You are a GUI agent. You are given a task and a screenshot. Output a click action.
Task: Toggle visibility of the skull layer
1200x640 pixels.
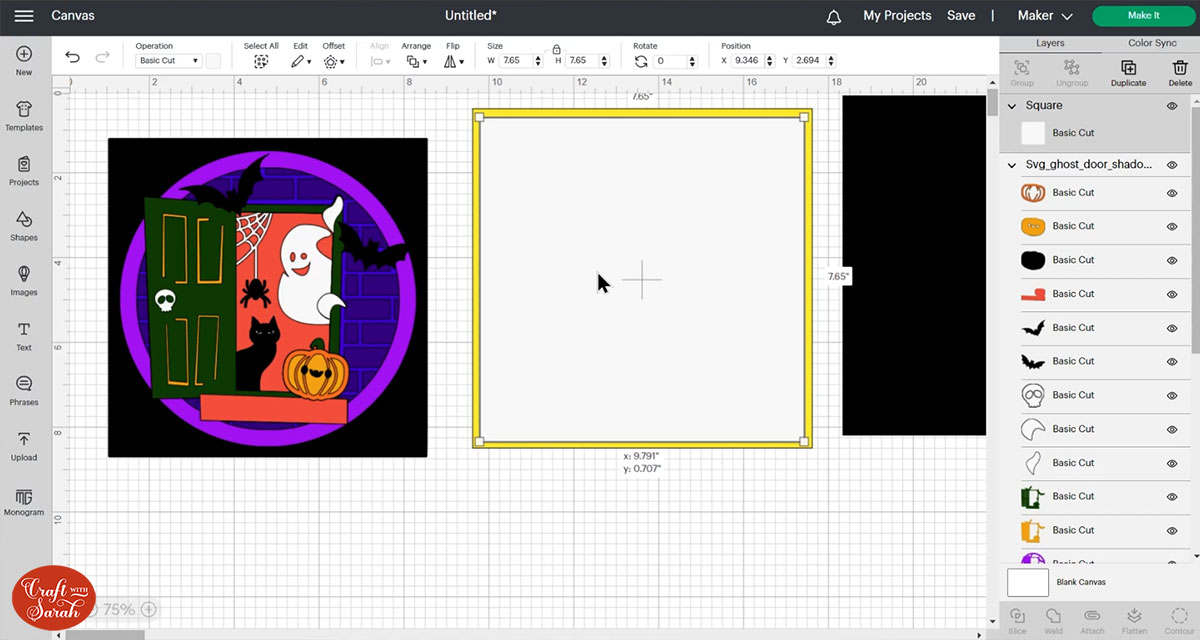1172,395
